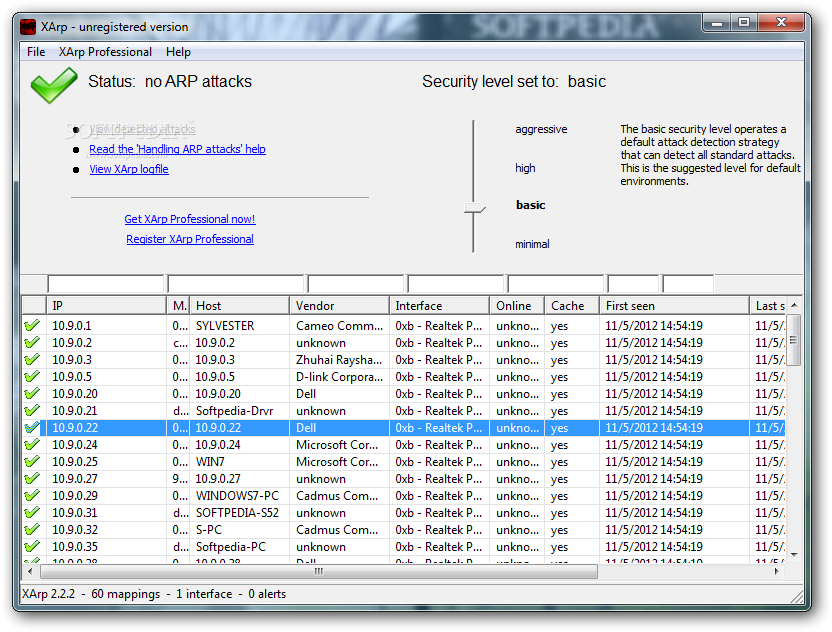Set security level to minimal
Viewport: 832px width, 632px height.
tap(532, 244)
